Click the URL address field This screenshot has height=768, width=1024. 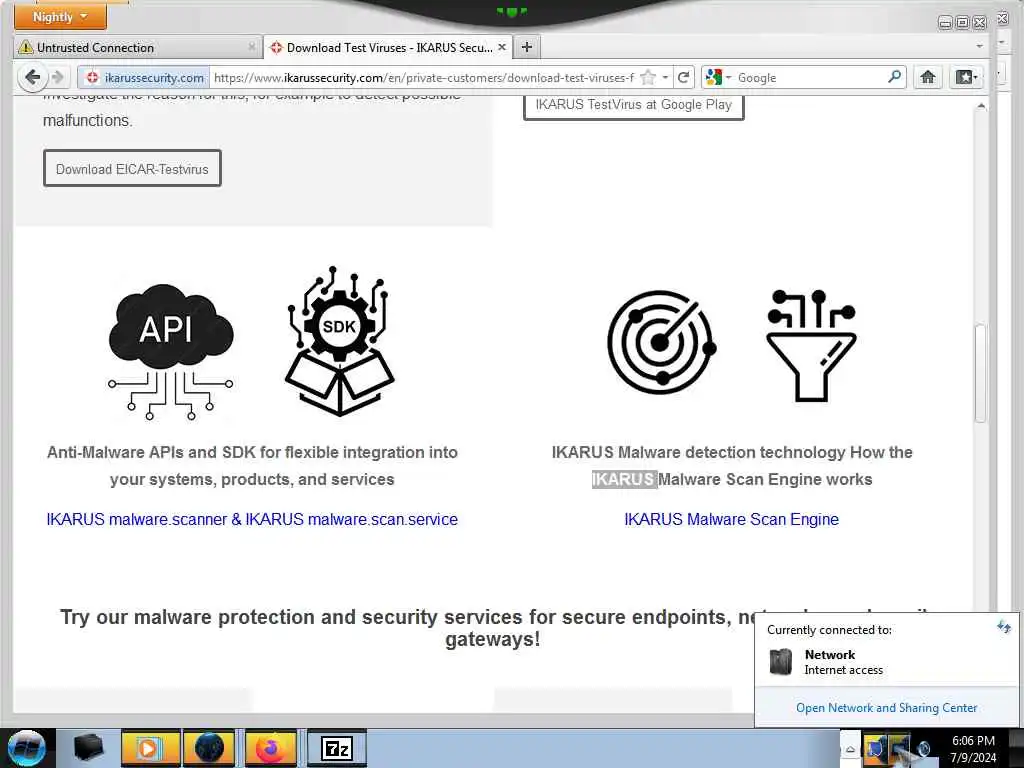coord(423,77)
